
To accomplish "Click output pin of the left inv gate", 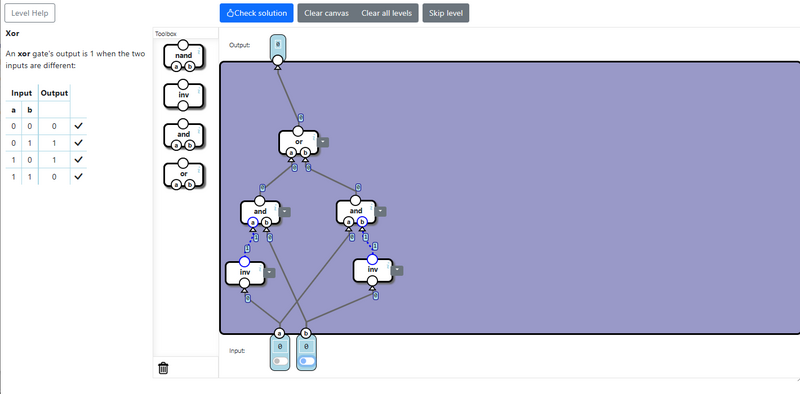I will (244, 262).
